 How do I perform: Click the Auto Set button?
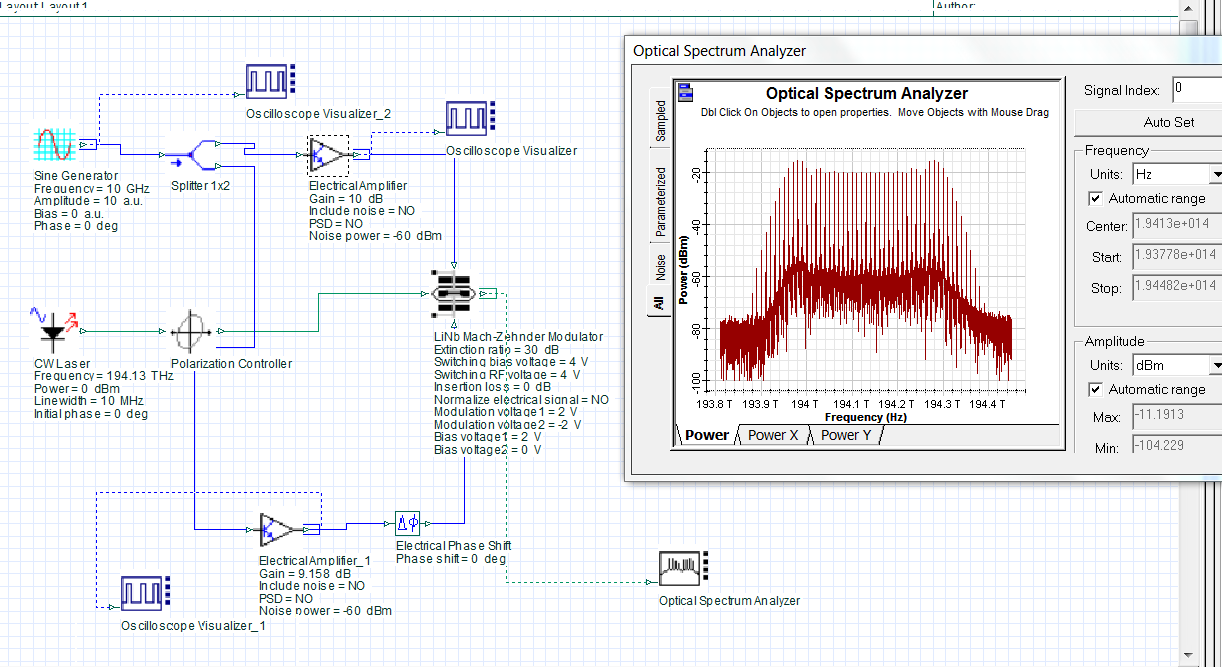point(1148,123)
